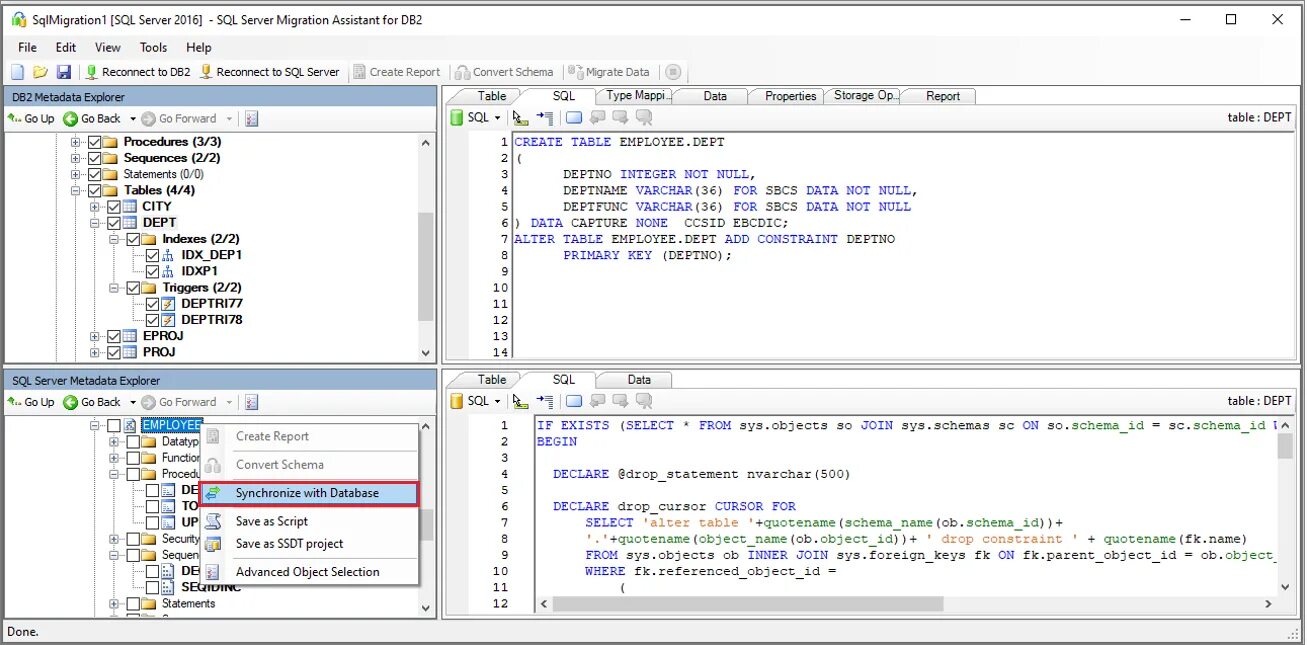Click blue rectangle icon in upper SQL toolbar
The width and height of the screenshot is (1307, 645).
pyautogui.click(x=574, y=118)
